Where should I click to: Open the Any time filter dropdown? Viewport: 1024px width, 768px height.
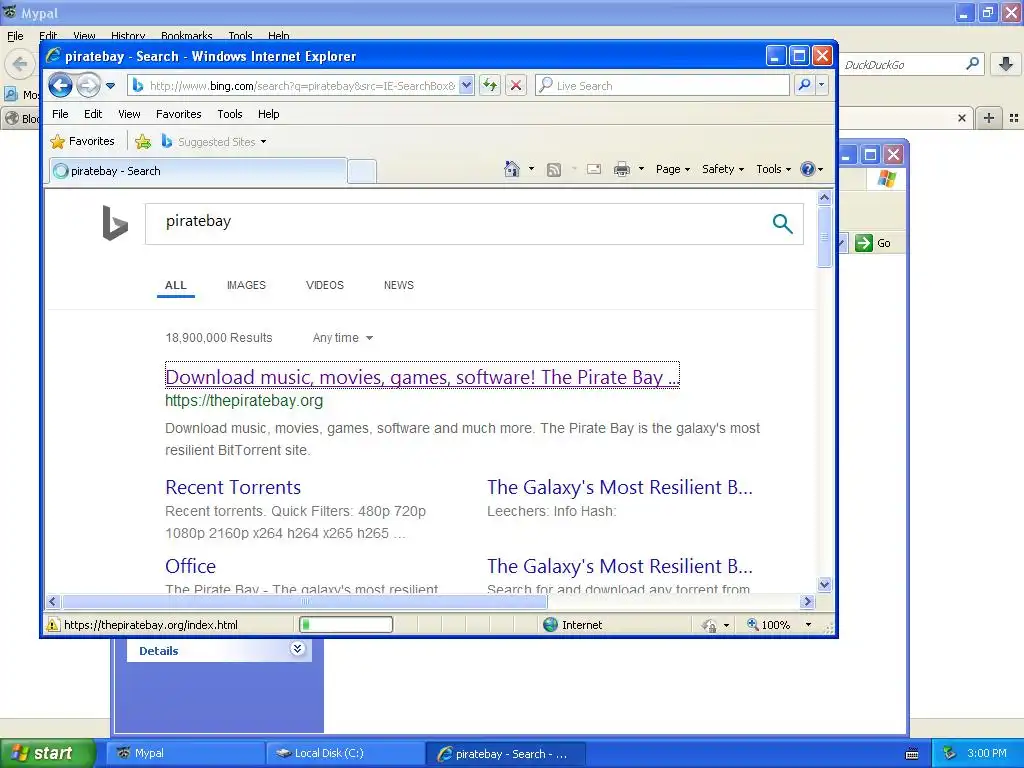coord(342,338)
